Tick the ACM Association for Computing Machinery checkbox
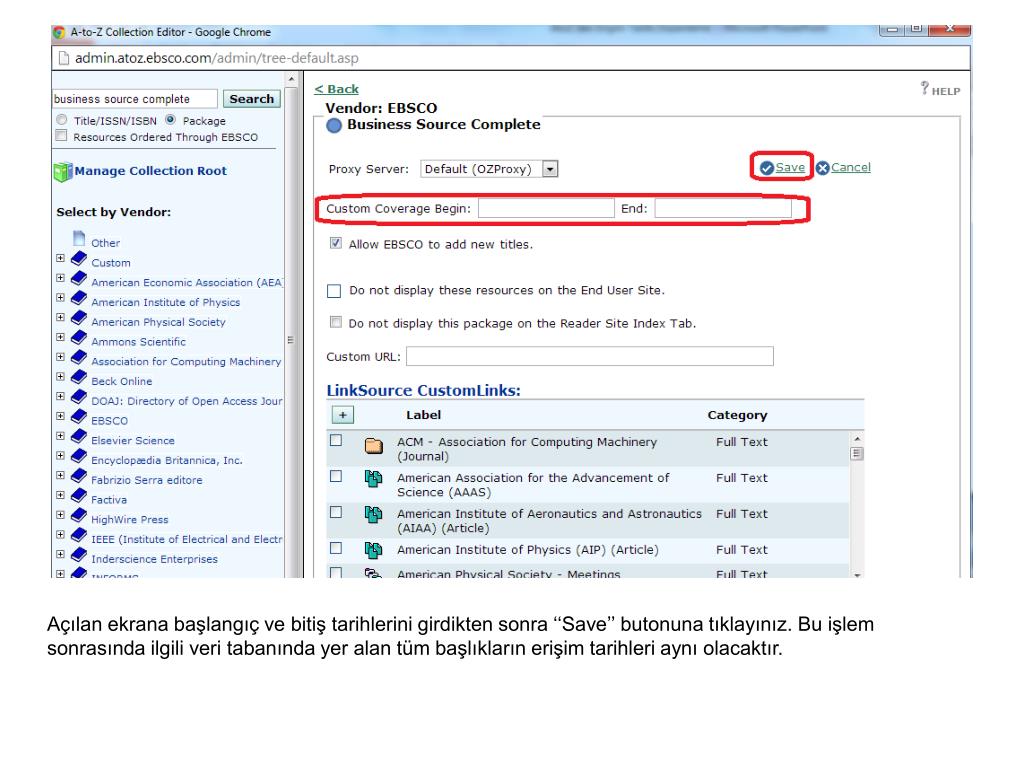Image resolution: width=1024 pixels, height=768 pixels. tap(336, 441)
